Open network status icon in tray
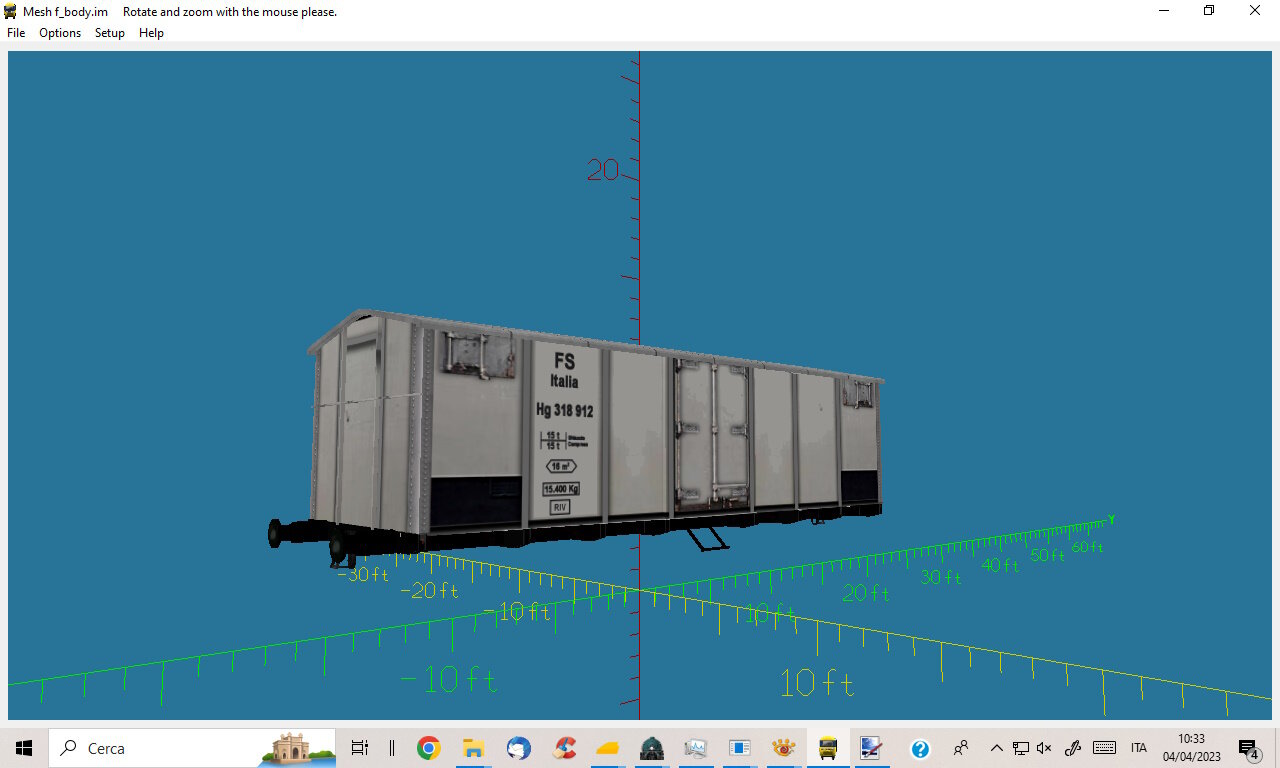1280x768 pixels. (1020, 748)
